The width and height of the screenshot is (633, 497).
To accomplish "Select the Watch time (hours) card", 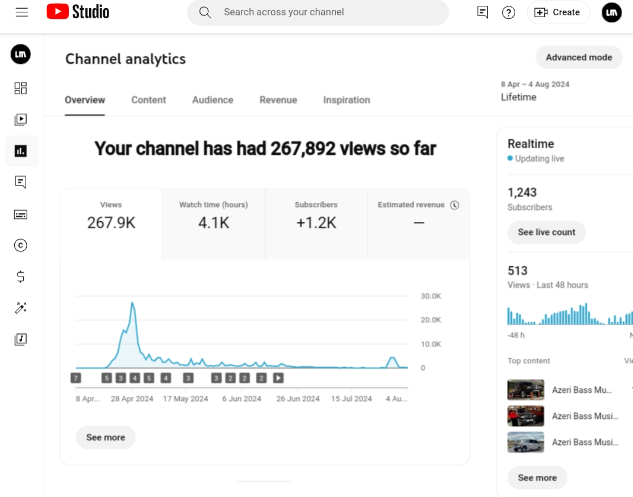I will 214,224.
